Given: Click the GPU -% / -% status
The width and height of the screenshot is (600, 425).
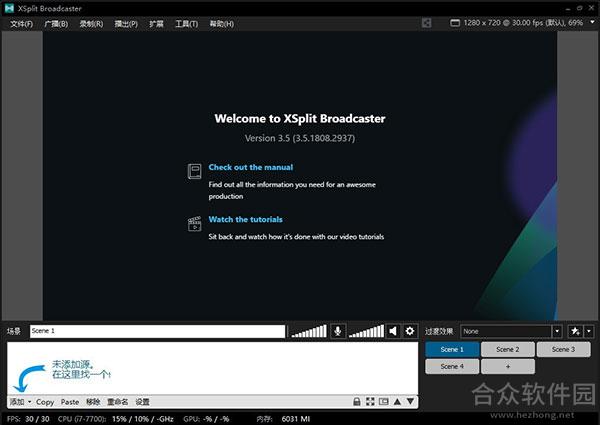Looking at the screenshot, I should (206, 419).
